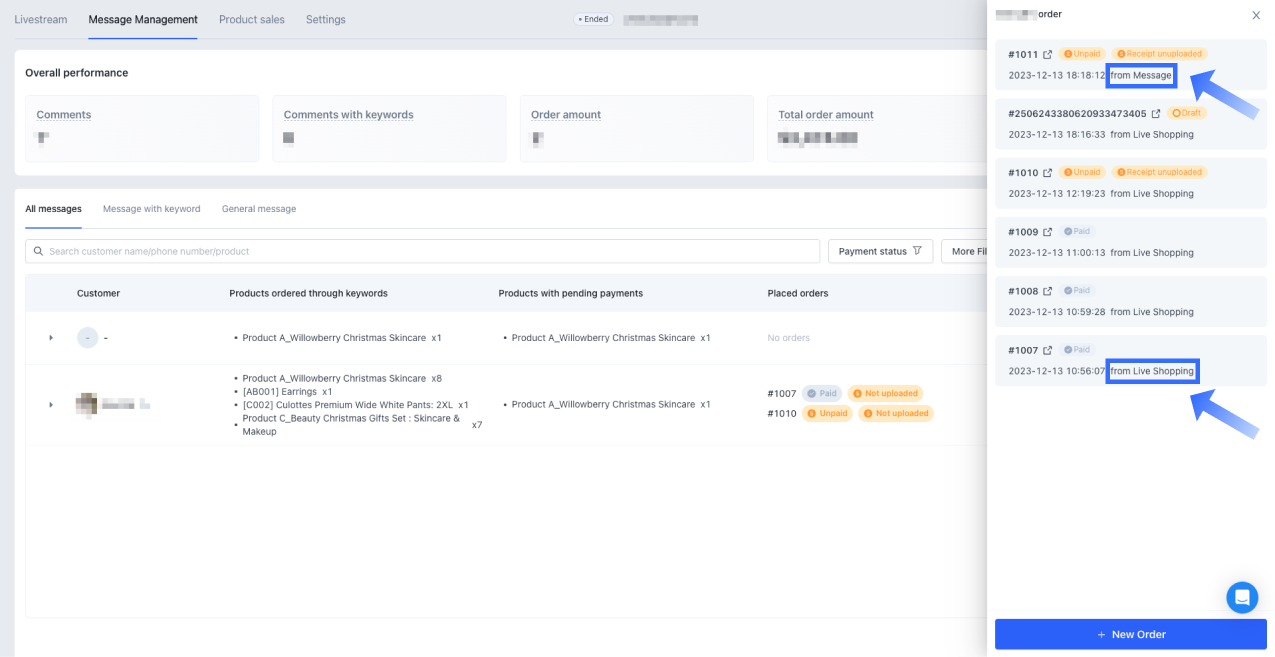Open draft order #250624338062093347​3405 link icon
Viewport: 1275px width, 657px height.
tap(1156, 114)
